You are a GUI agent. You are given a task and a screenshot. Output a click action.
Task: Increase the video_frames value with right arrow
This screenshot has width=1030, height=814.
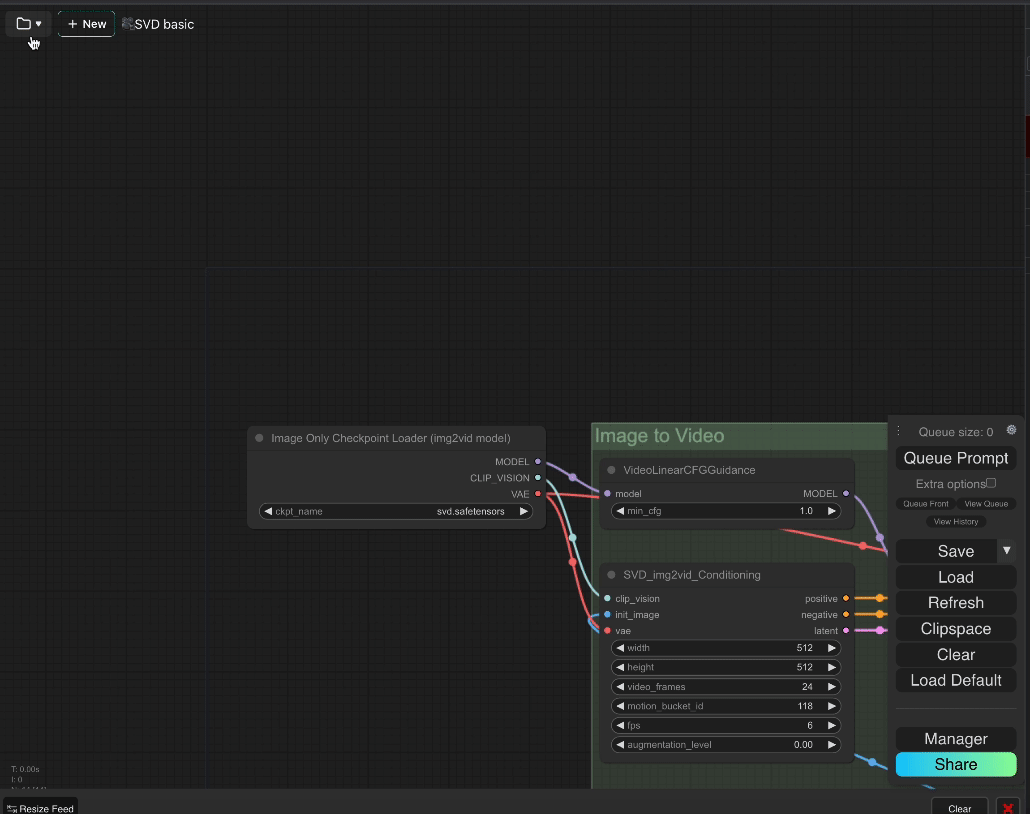point(831,687)
